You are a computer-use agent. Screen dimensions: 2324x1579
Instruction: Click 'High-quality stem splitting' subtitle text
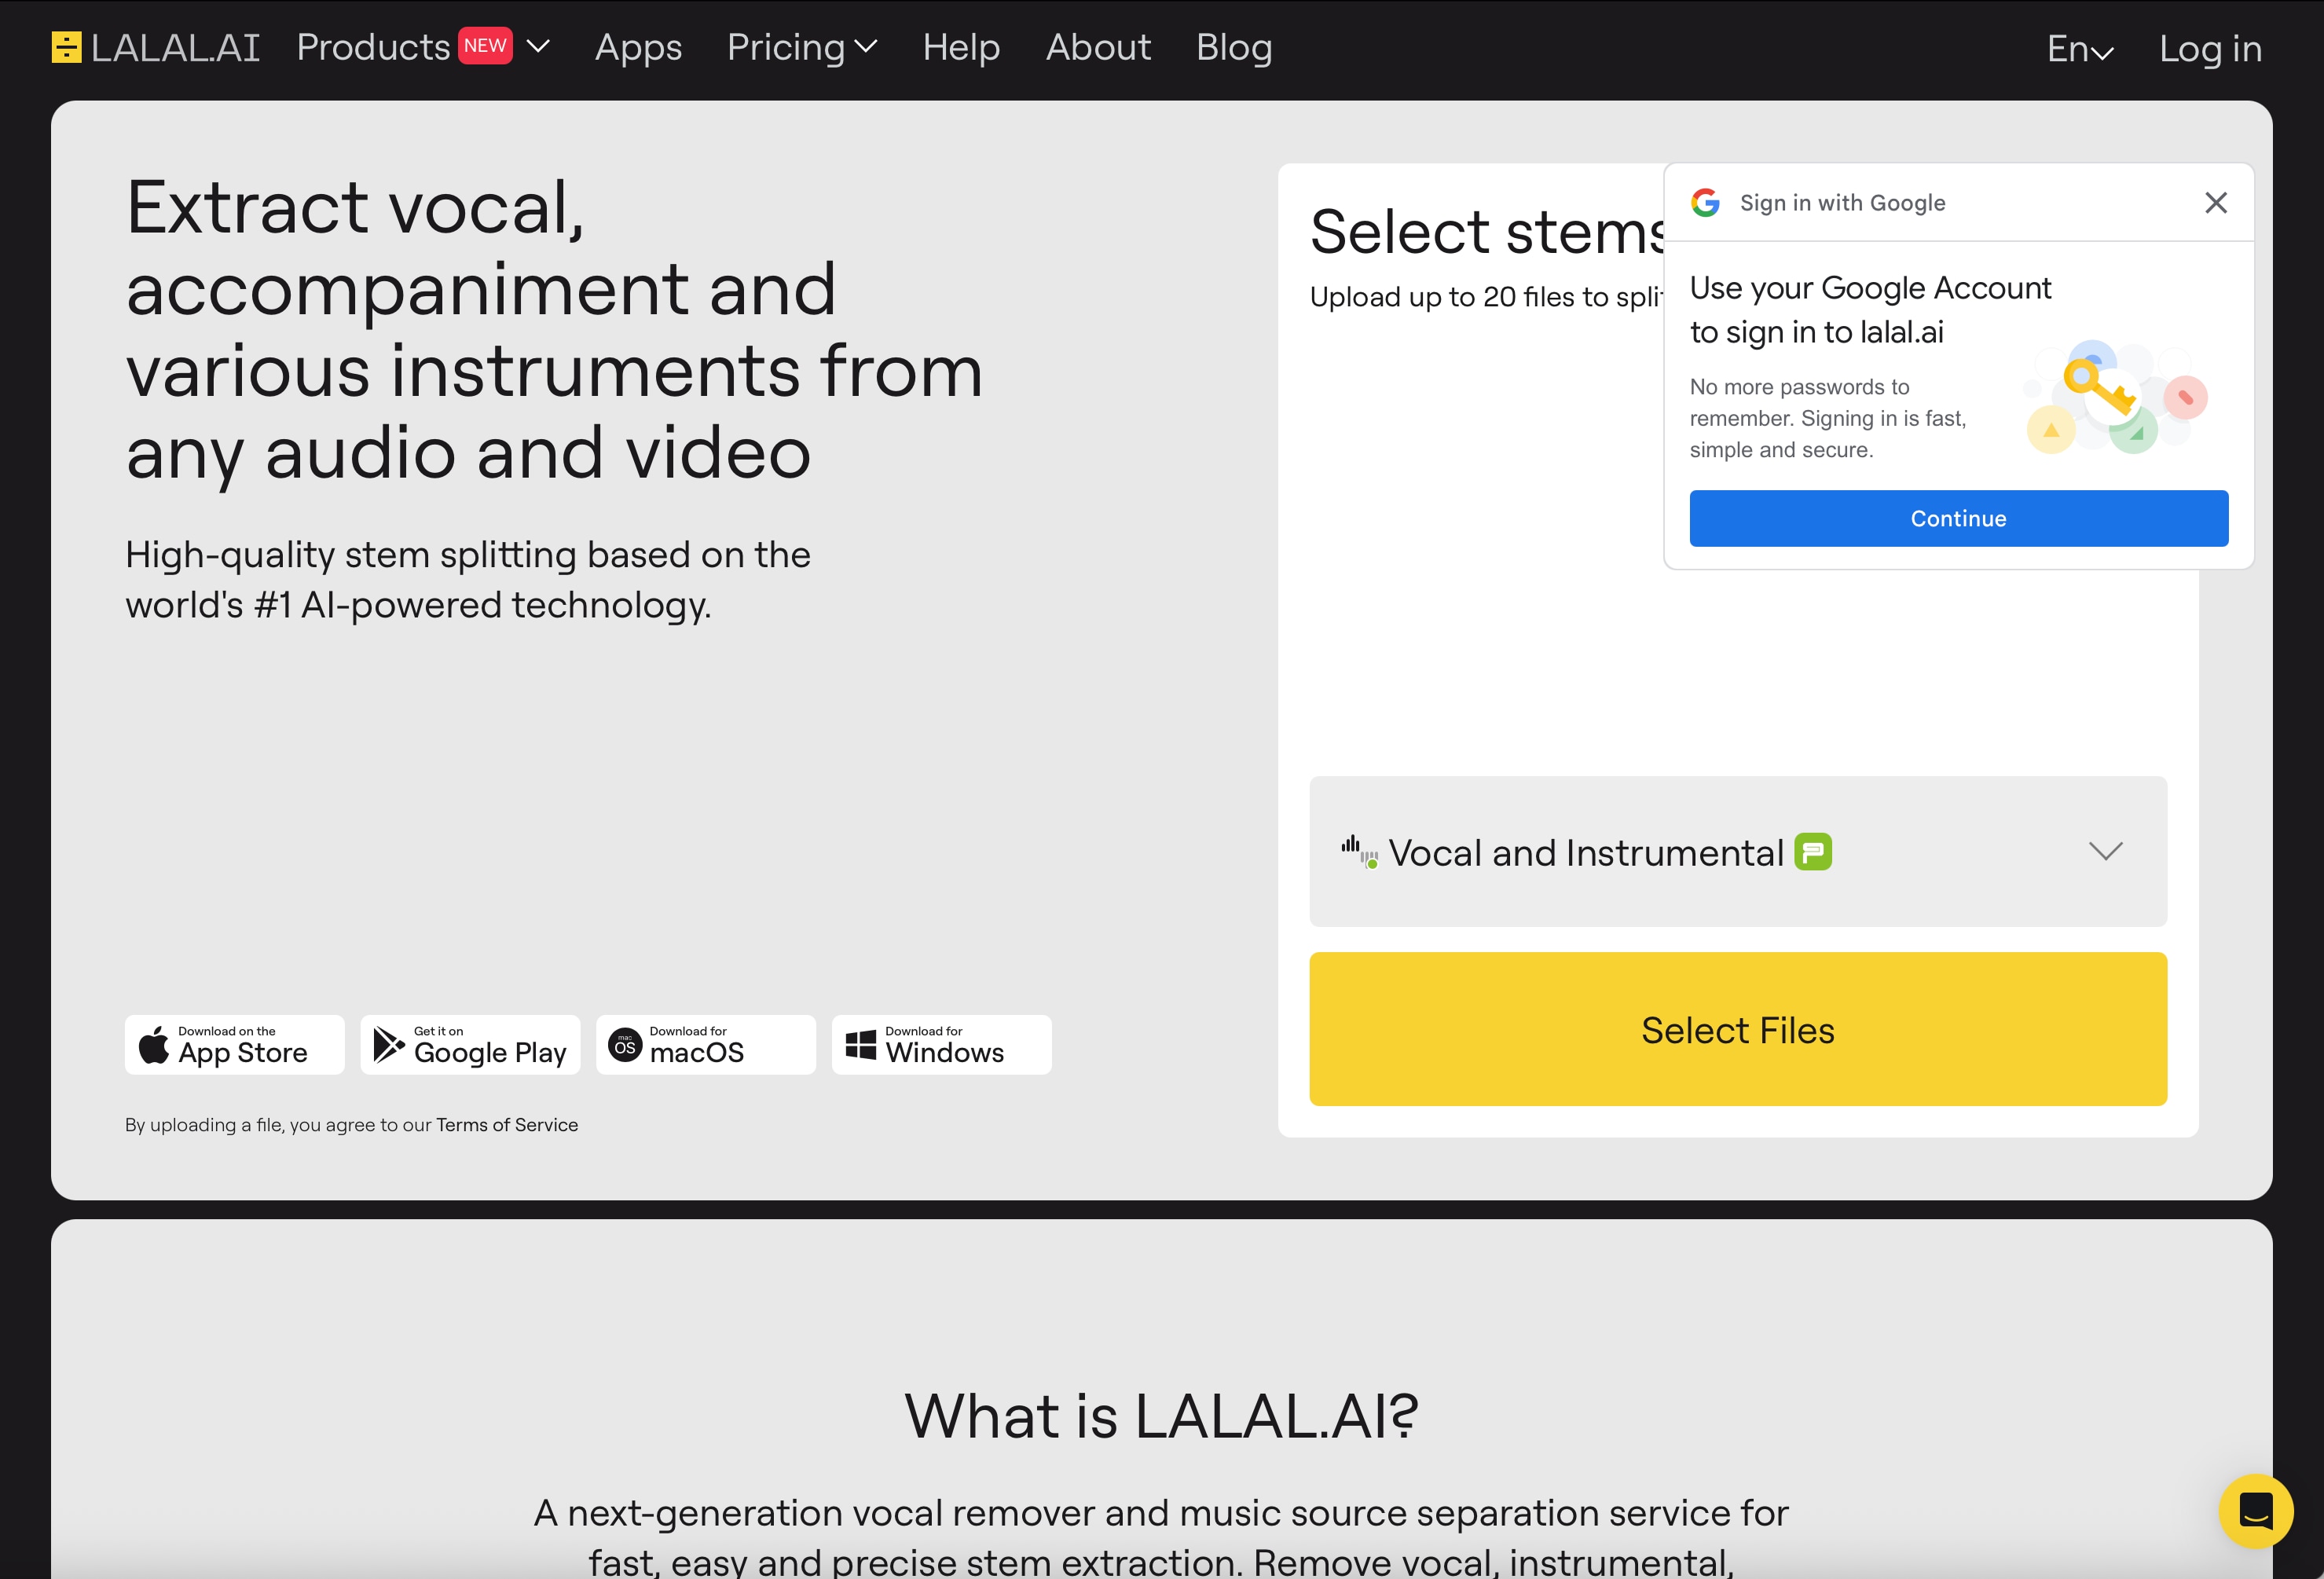[x=468, y=579]
